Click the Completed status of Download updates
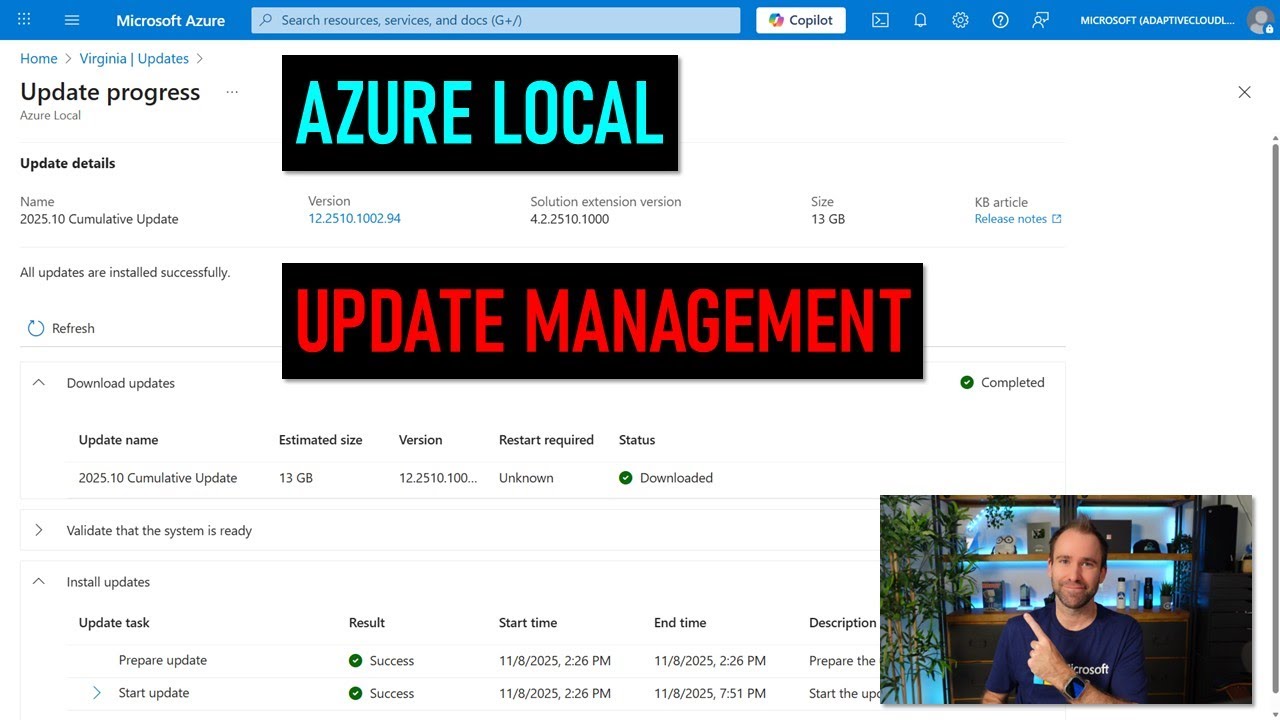 click(x=1002, y=382)
